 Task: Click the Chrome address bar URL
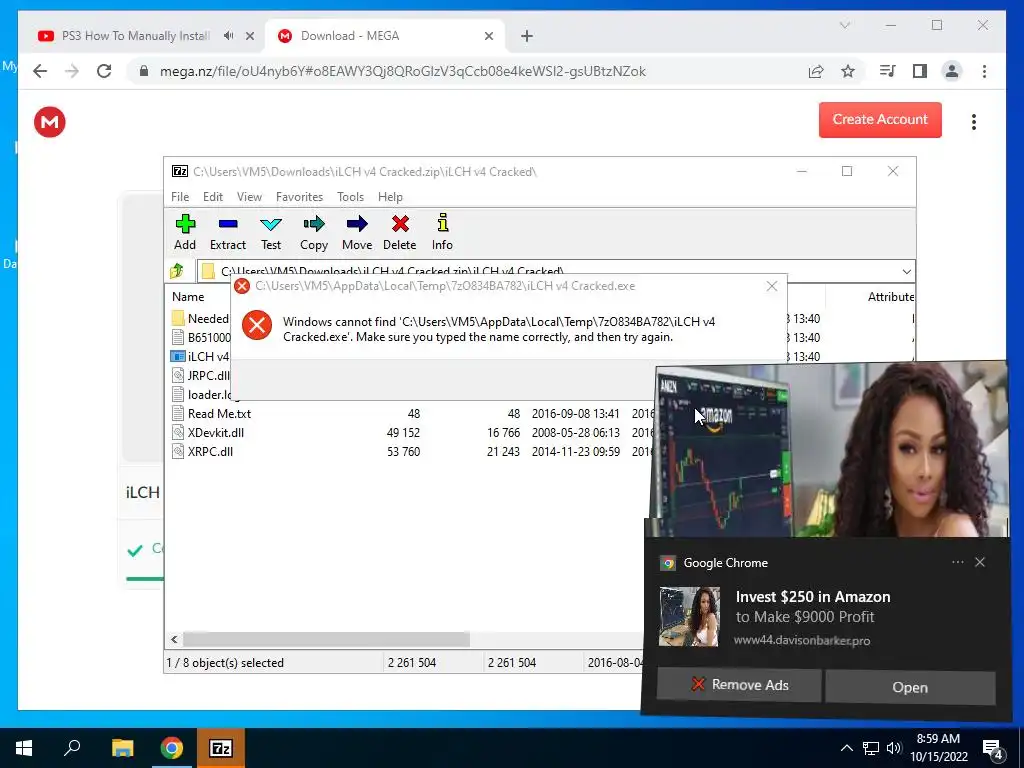[x=402, y=71]
